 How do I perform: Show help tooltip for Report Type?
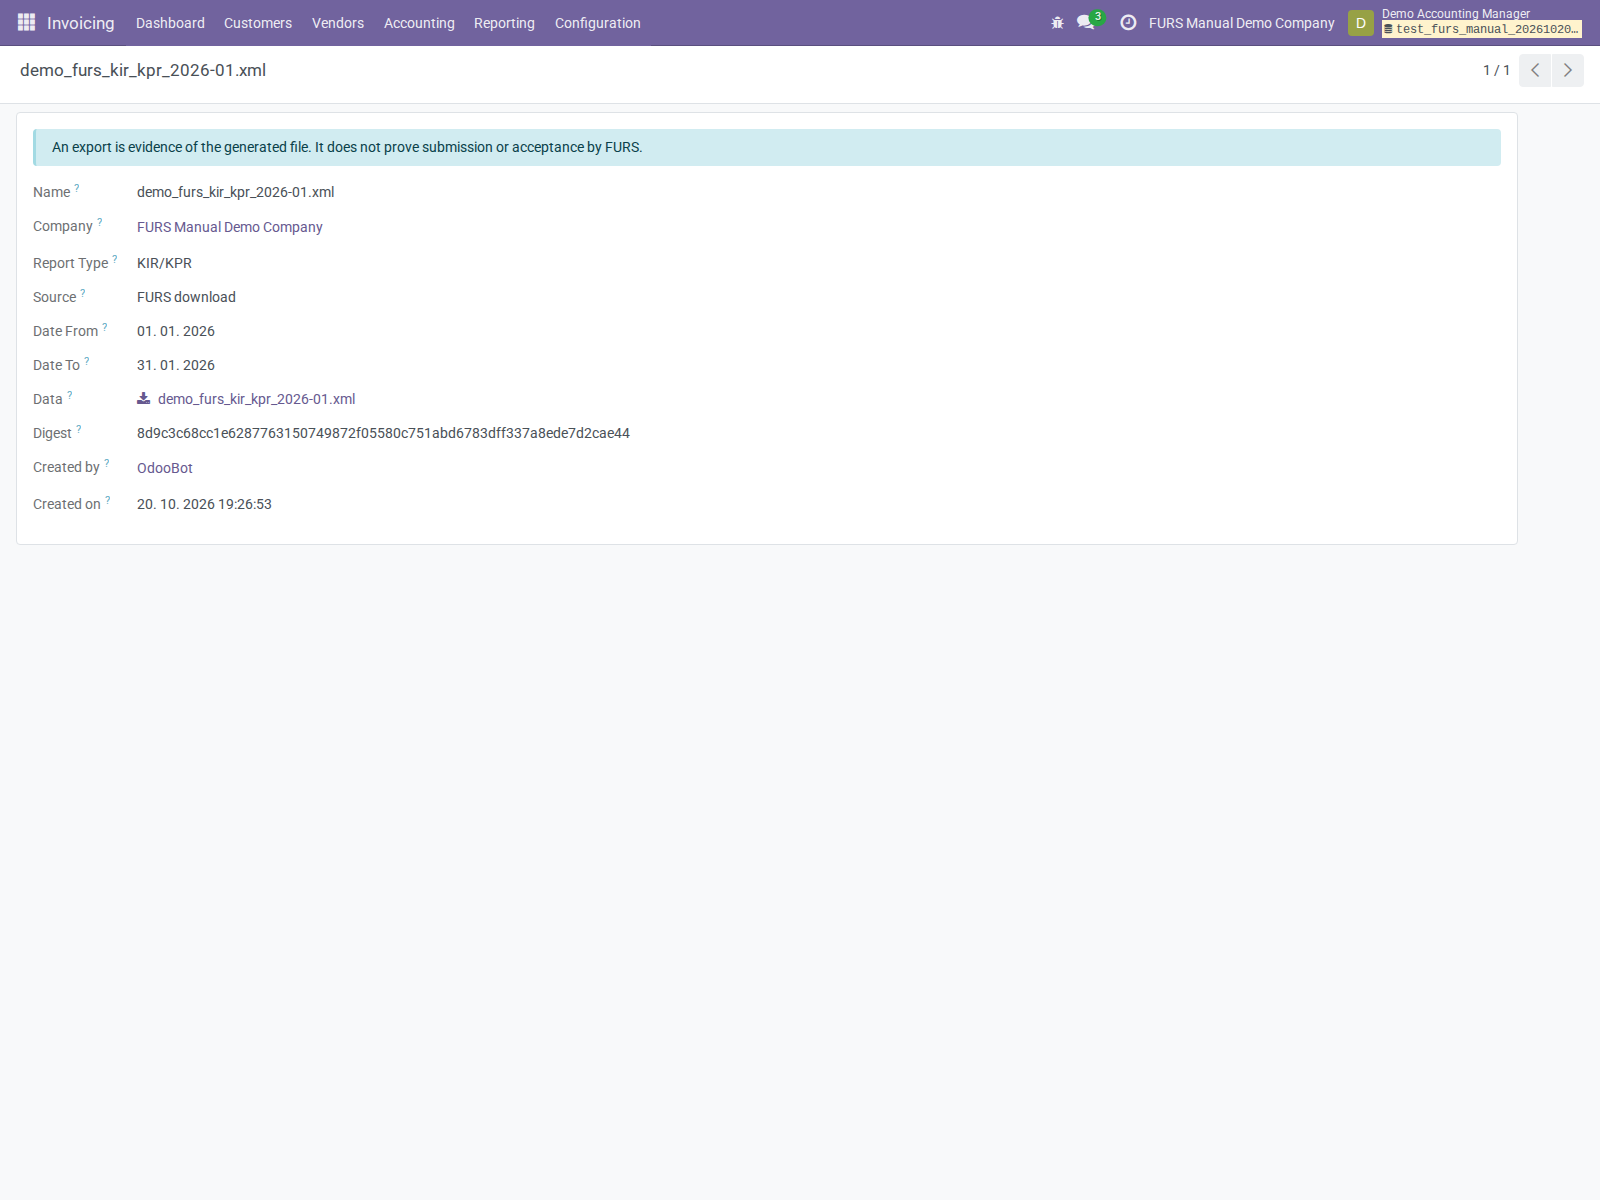click(115, 258)
